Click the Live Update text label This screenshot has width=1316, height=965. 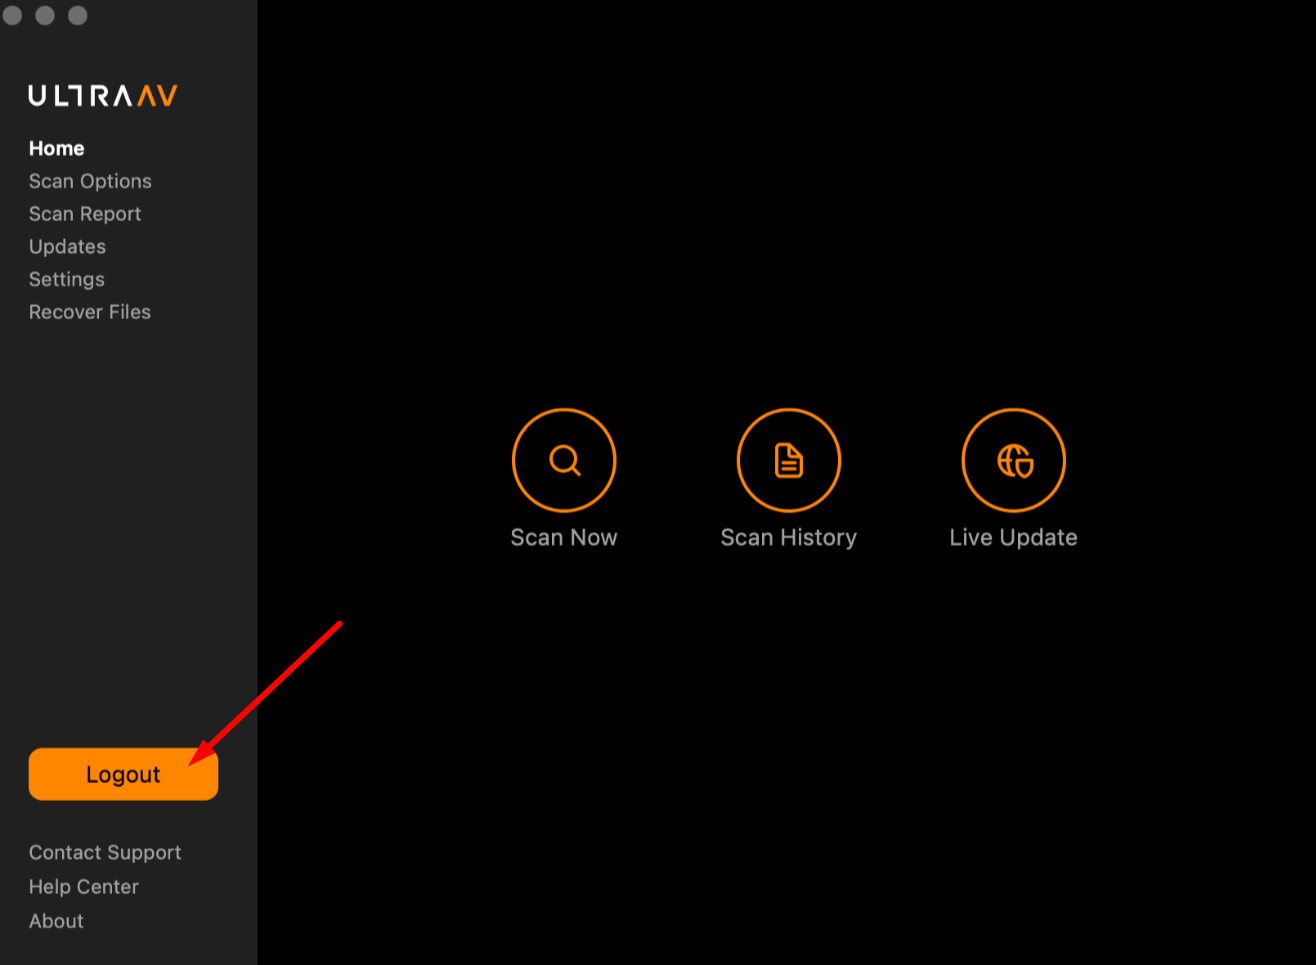1014,537
